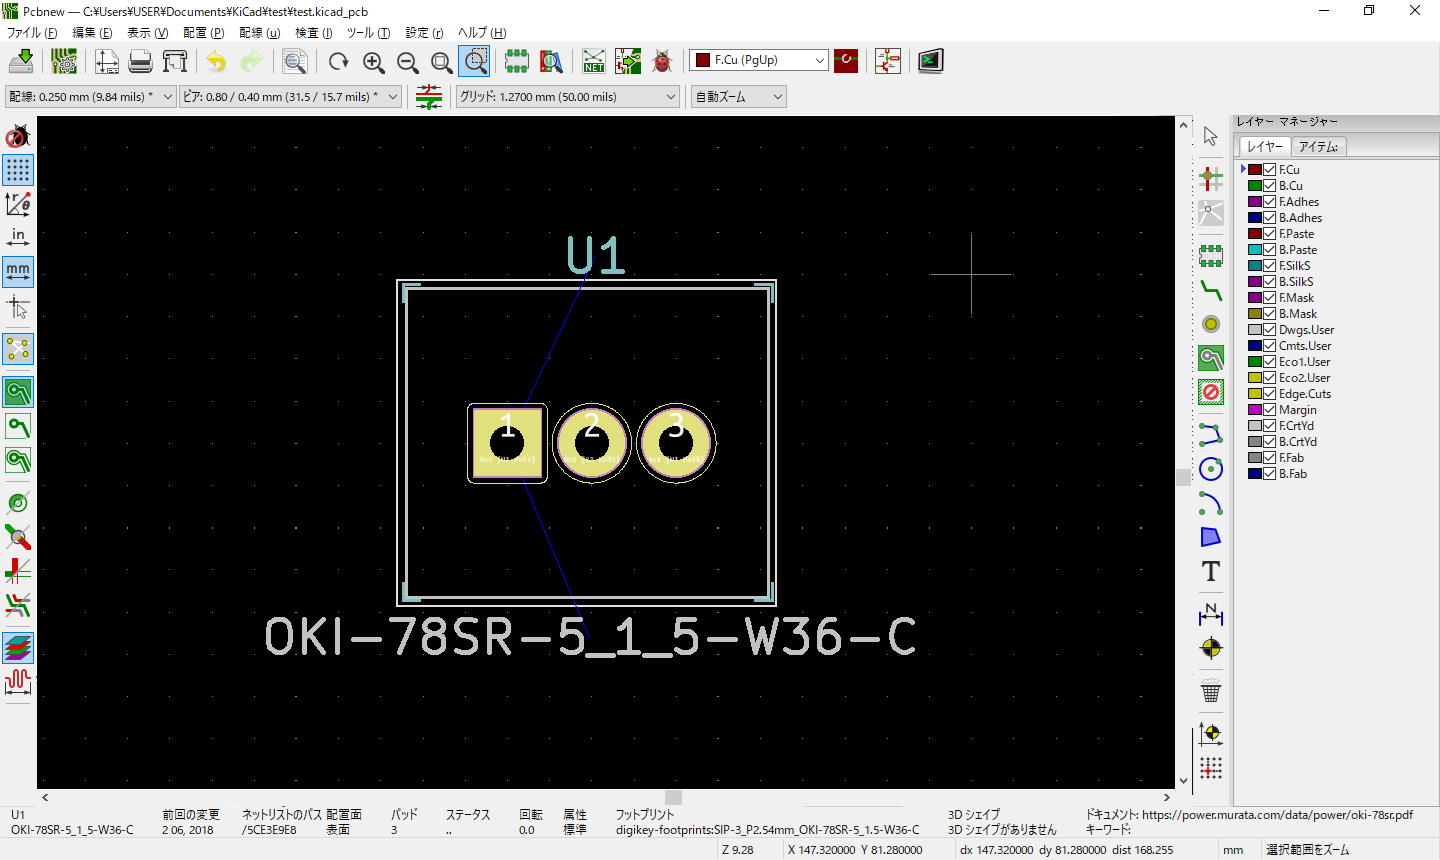Run design rules check ladybug icon

tap(662, 61)
